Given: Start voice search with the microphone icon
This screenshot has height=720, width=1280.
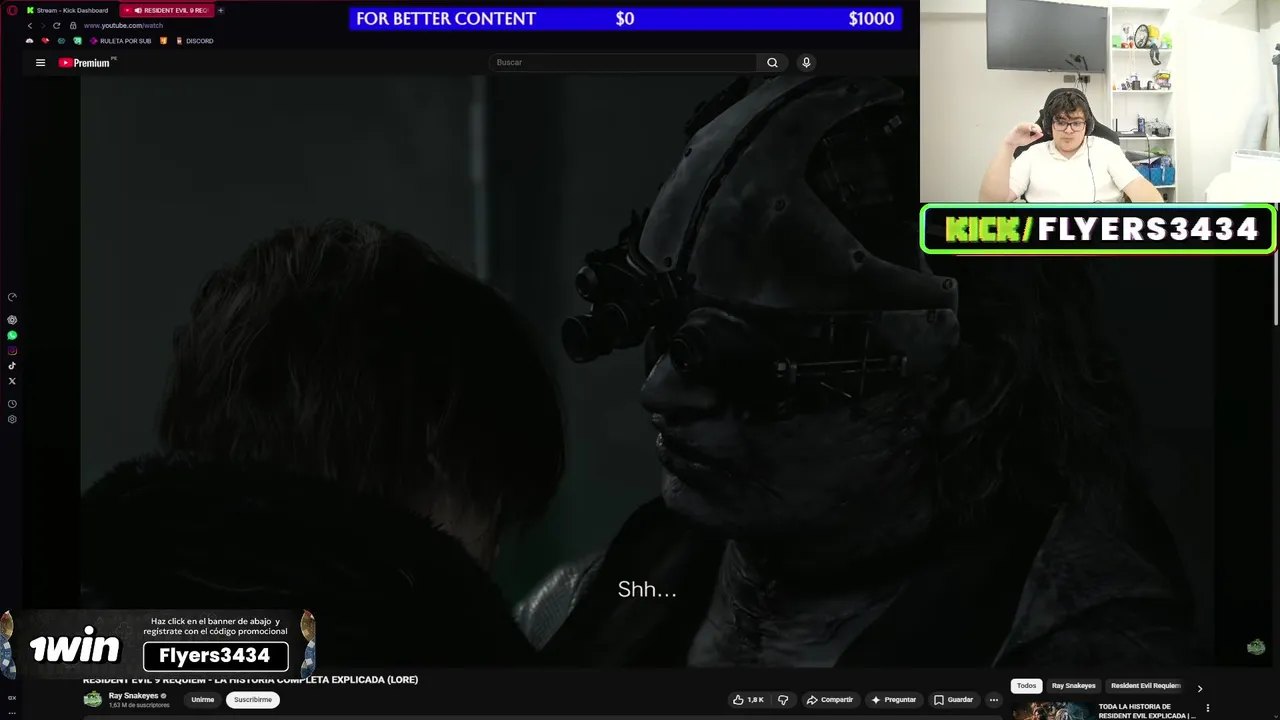Looking at the screenshot, I should point(806,62).
